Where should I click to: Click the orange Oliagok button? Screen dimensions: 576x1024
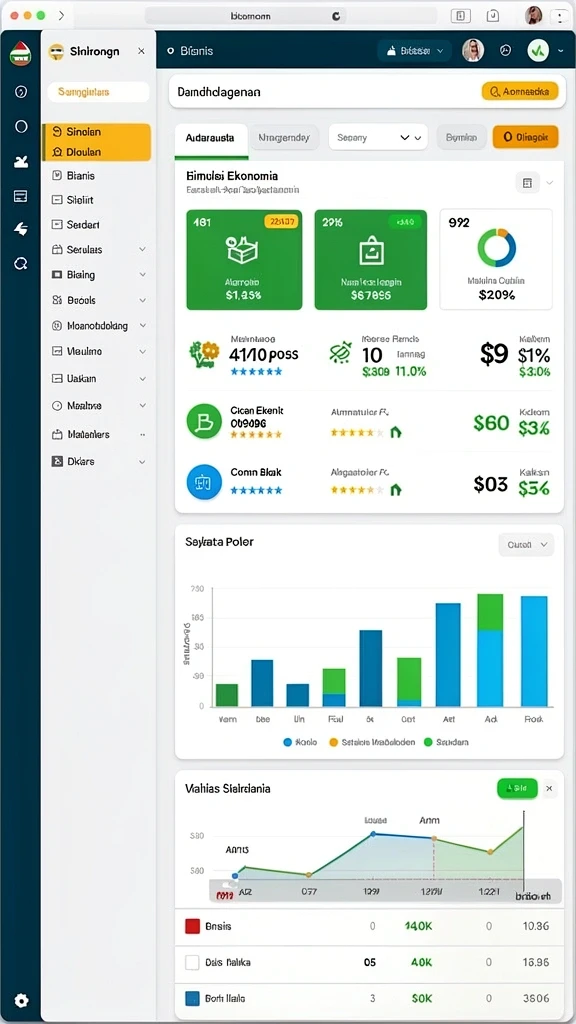pos(526,138)
